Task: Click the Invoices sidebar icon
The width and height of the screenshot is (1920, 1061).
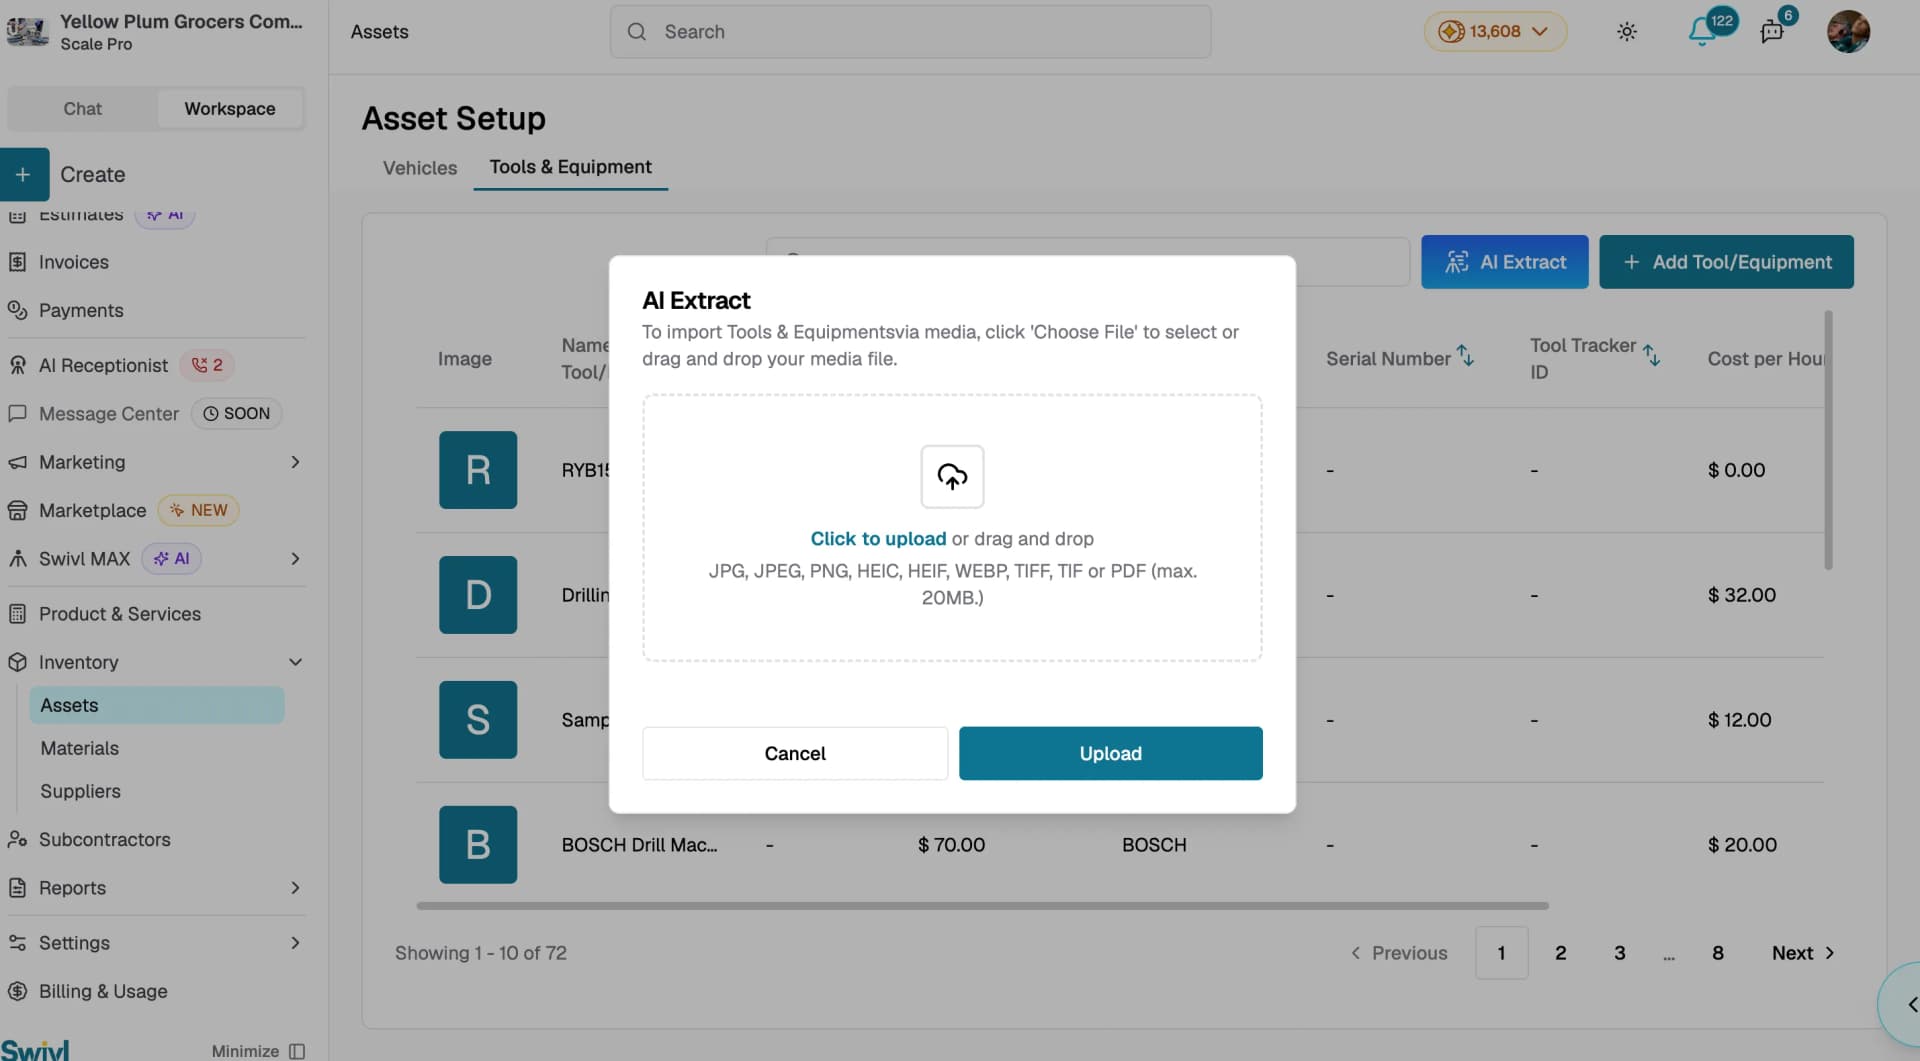Action: [x=17, y=262]
